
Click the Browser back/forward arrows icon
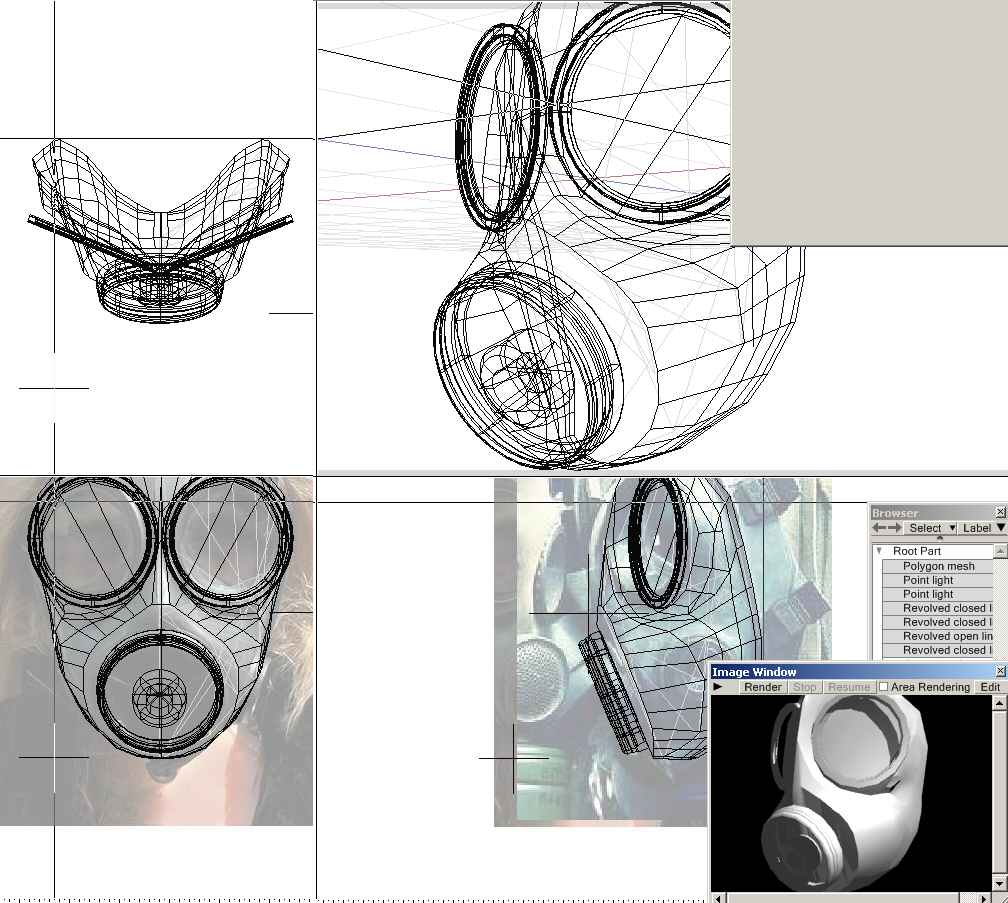(x=886, y=528)
